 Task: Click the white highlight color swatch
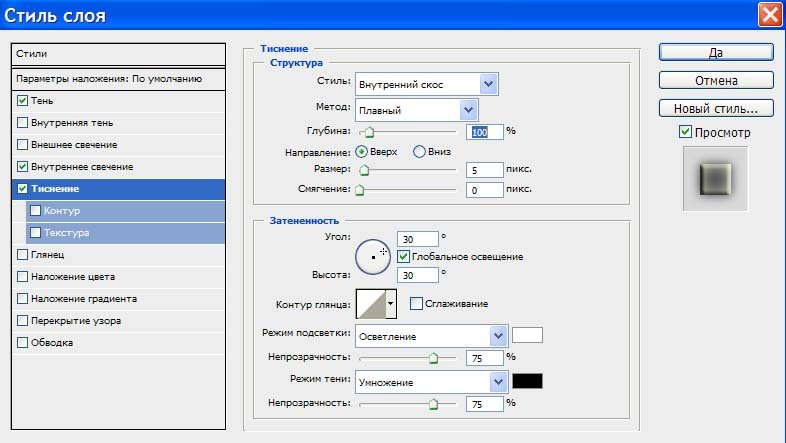coord(527,335)
